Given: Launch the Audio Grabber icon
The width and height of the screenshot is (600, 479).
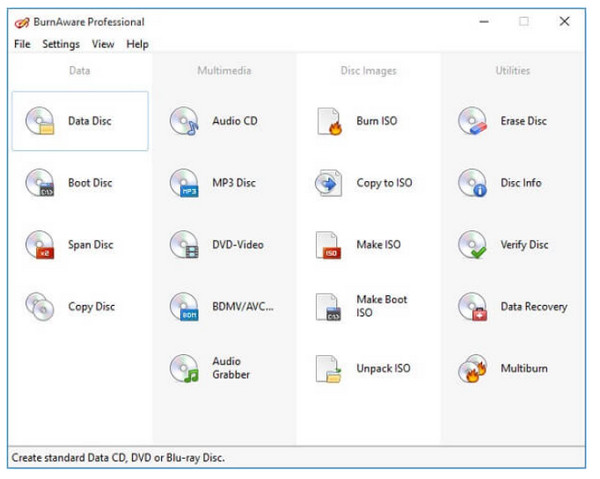Looking at the screenshot, I should [x=184, y=369].
